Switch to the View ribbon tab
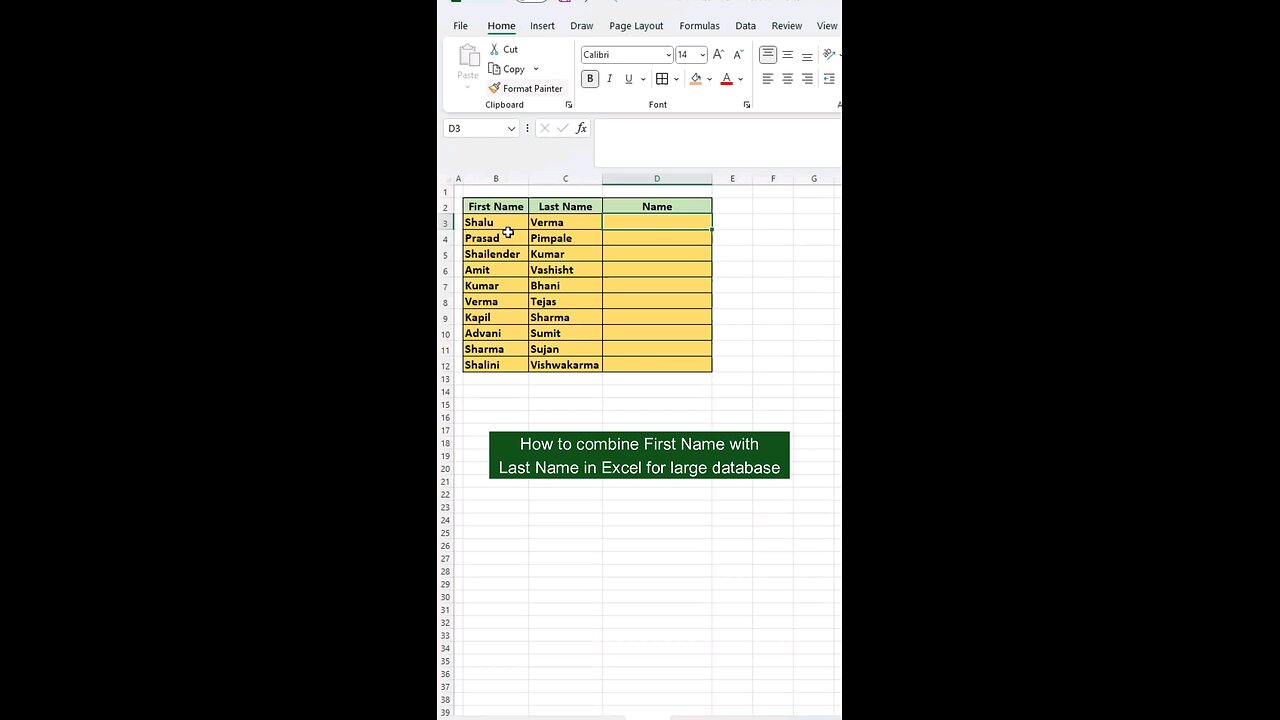The image size is (1280, 720). [827, 26]
